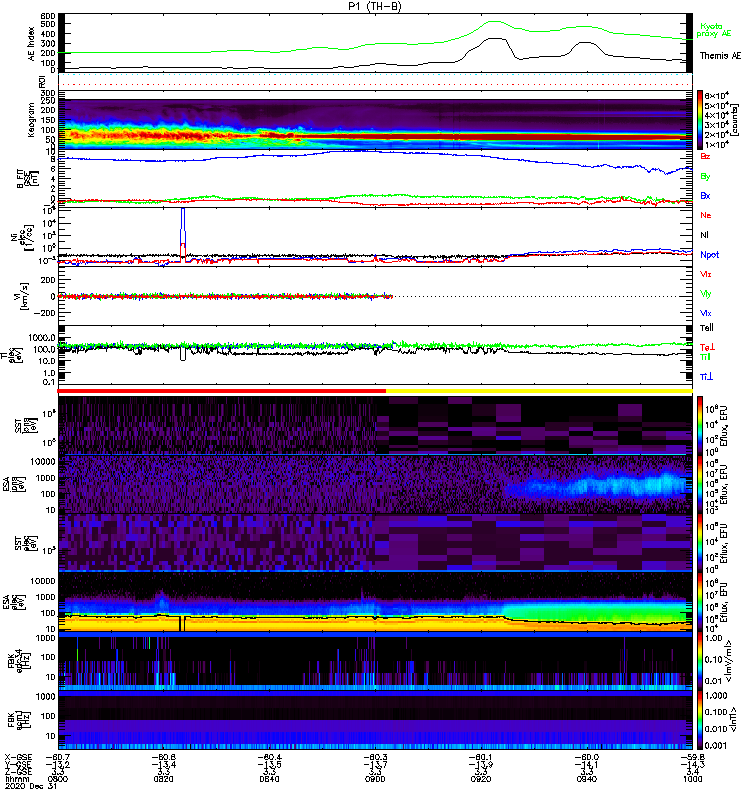Screen dimensions: 750x800
Task: Select the green Kyoto proxy AE legend label
Action: [x=714, y=30]
